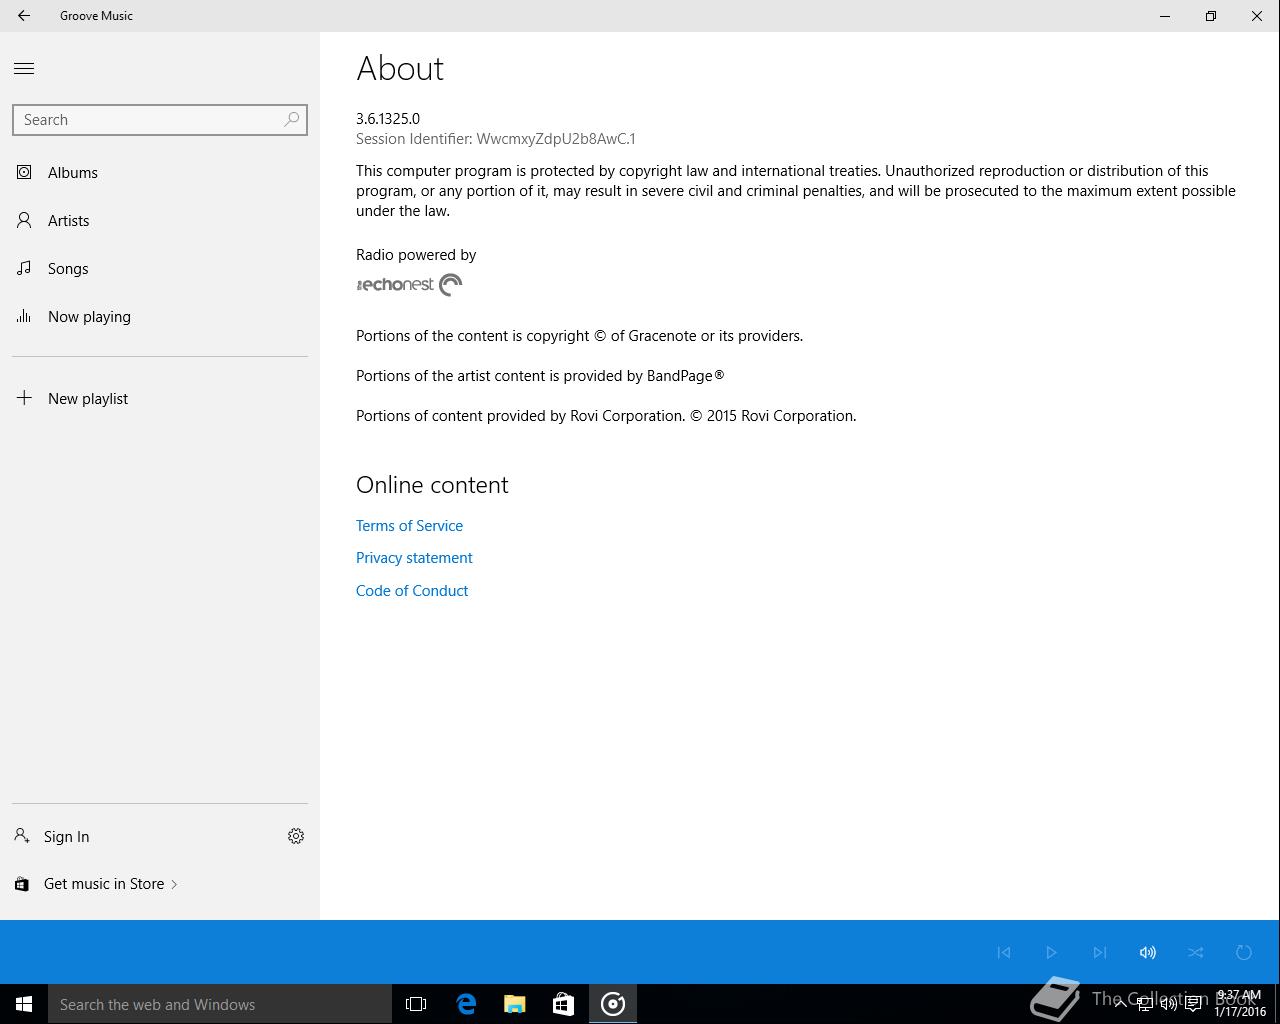The height and width of the screenshot is (1024, 1280).
Task: Skip to previous track
Action: tap(1004, 953)
